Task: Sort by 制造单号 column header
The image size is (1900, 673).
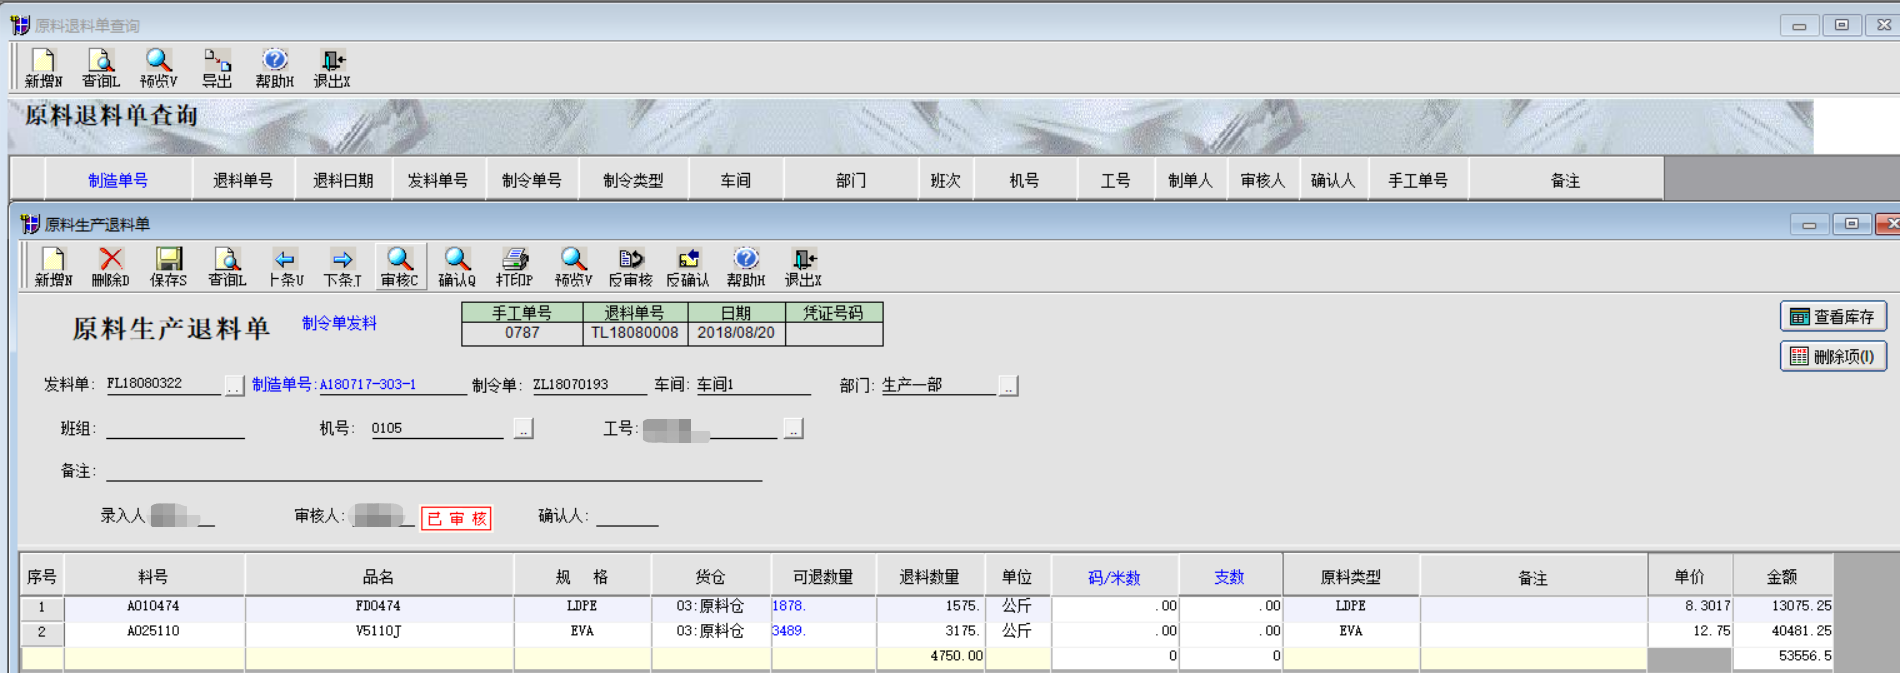Action: (118, 180)
